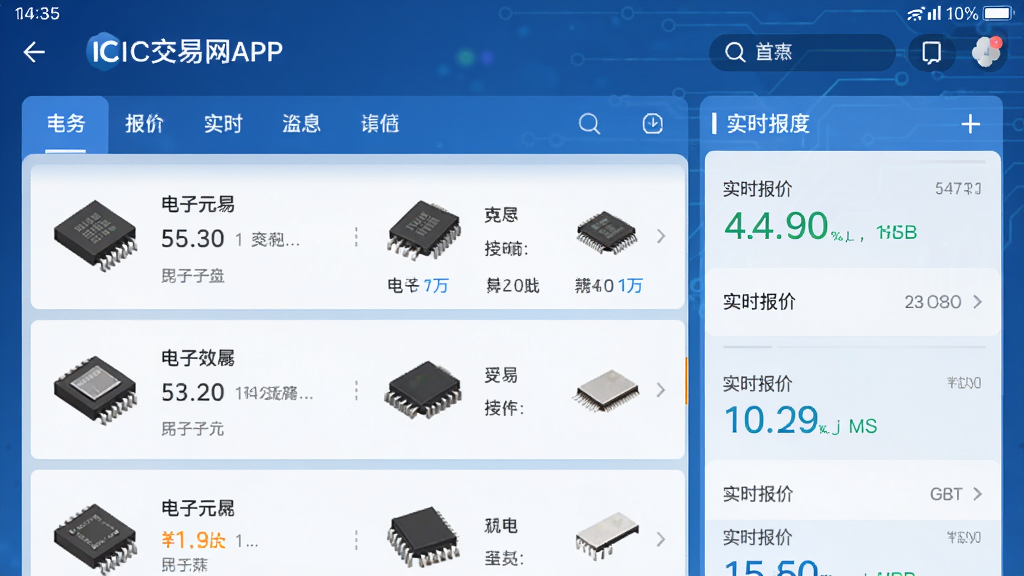The image size is (1024, 576).
Task: Open more options in the ¥1.9 row
Action: [356, 539]
